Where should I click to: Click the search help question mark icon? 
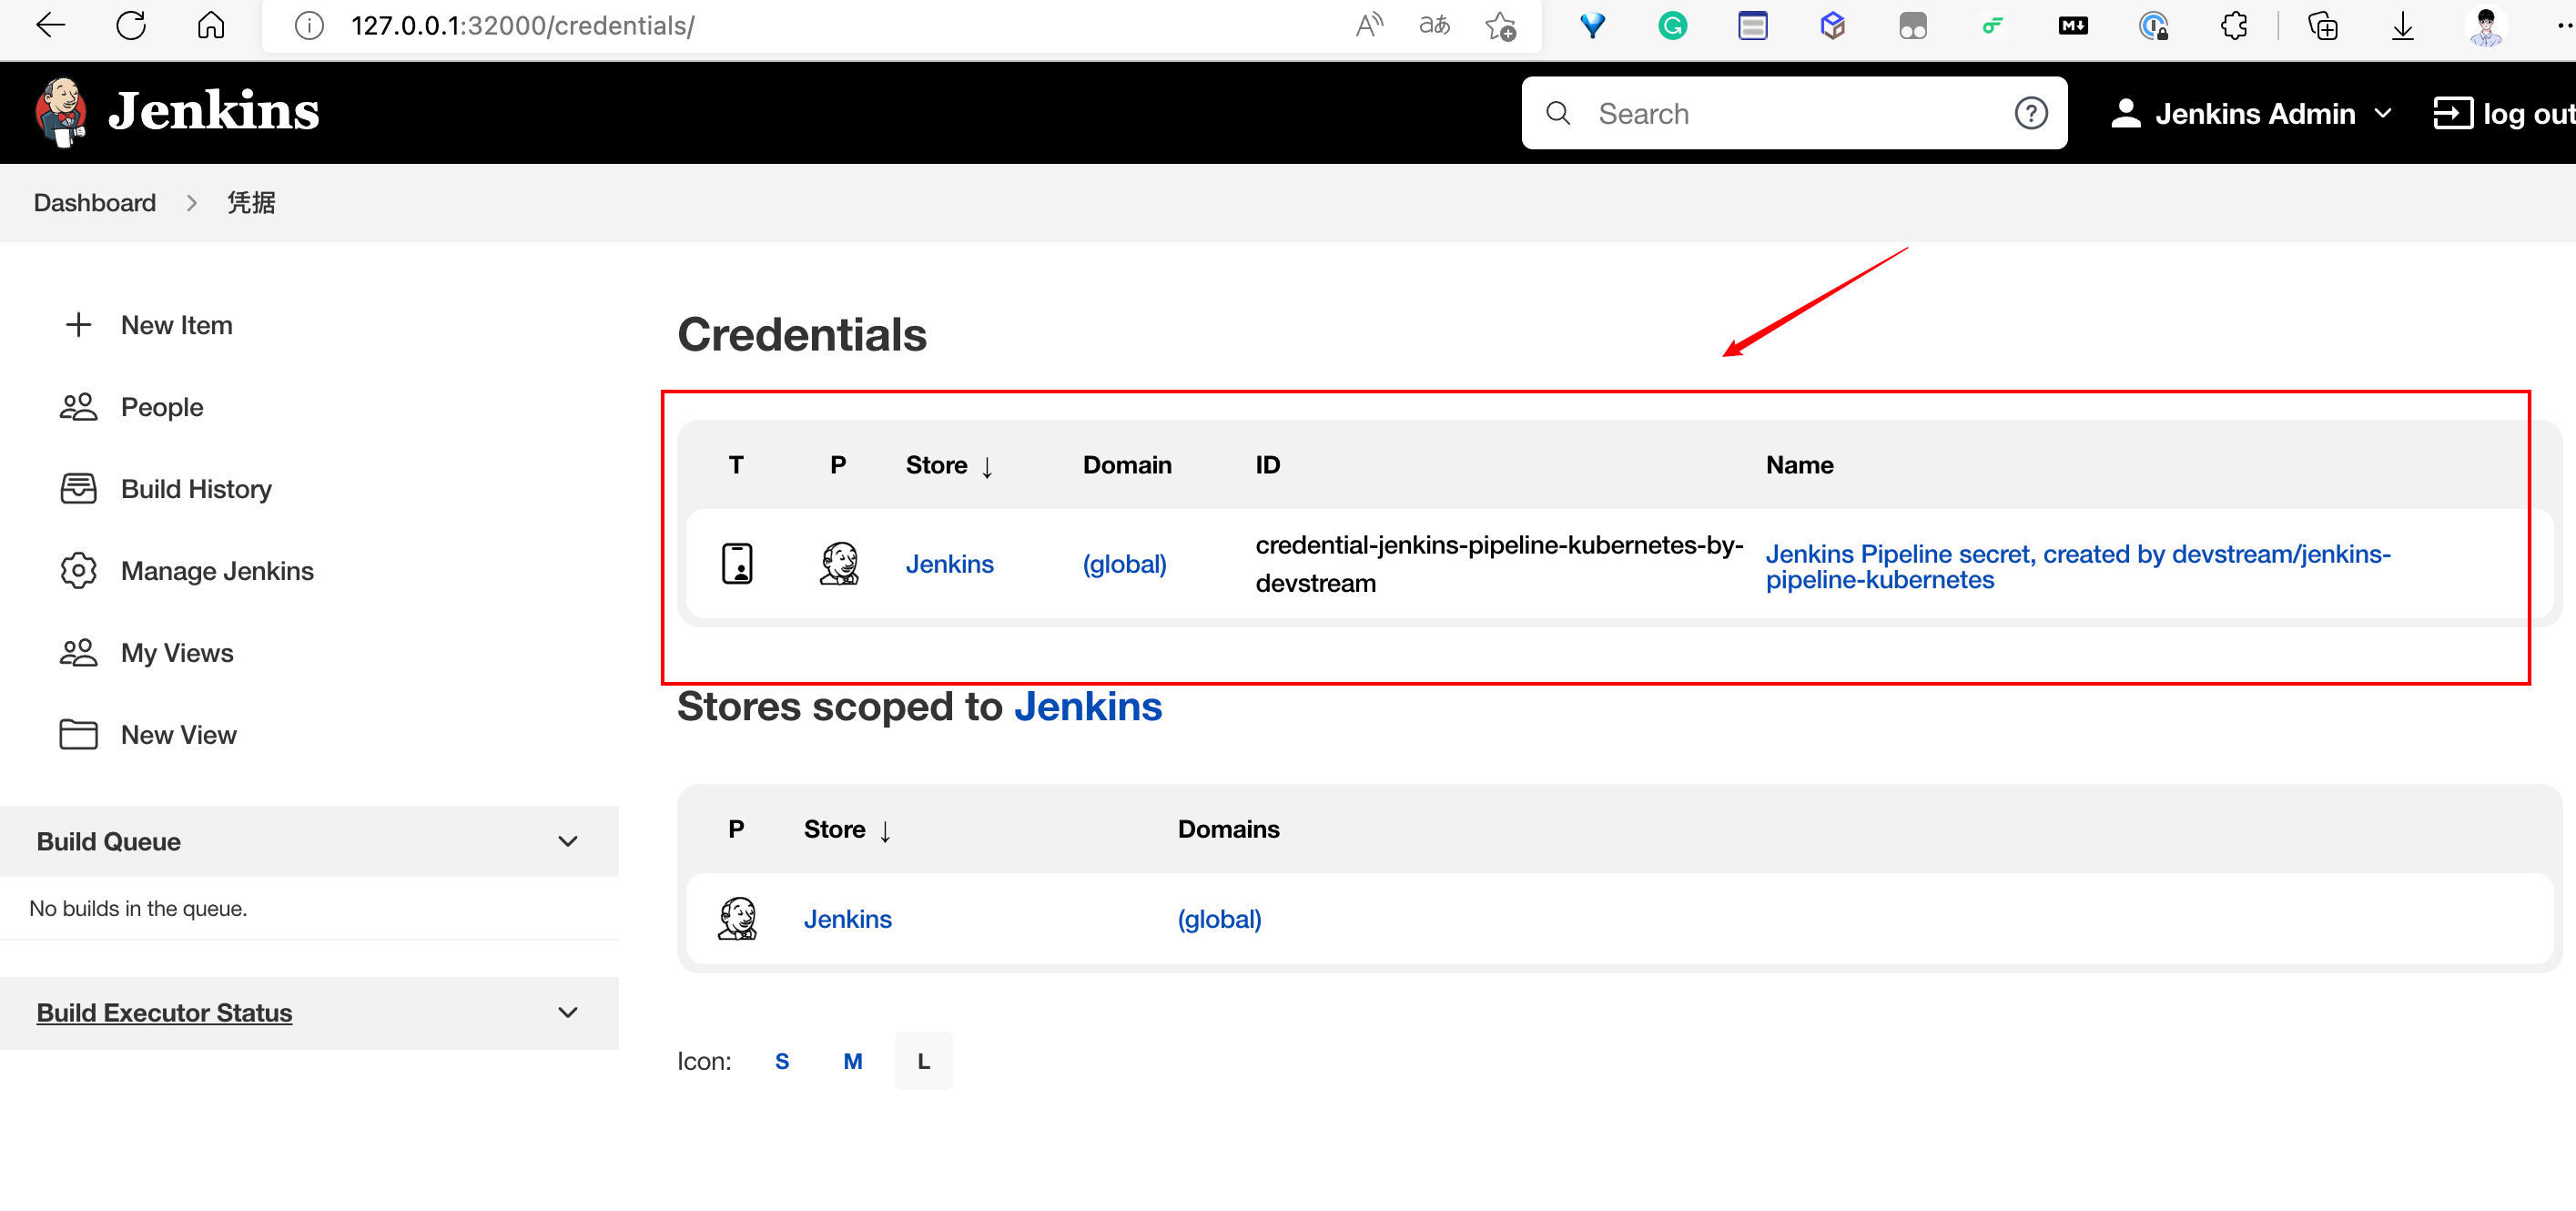[2030, 113]
